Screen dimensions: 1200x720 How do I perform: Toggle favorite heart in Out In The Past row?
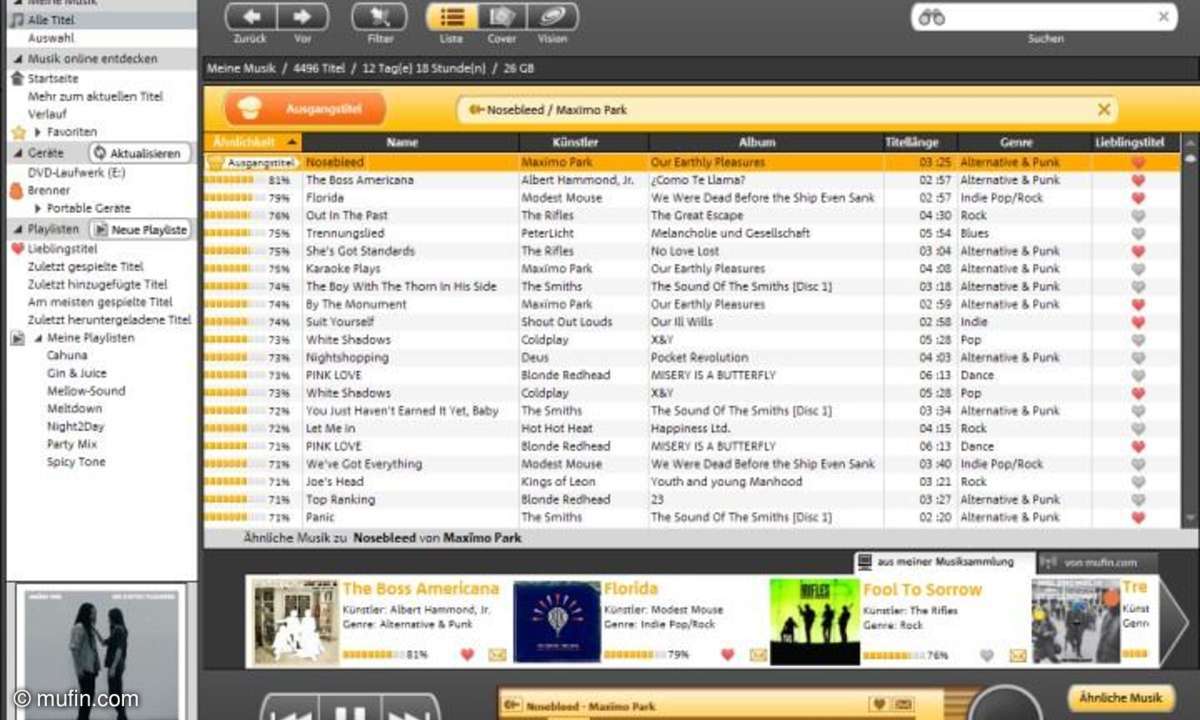point(1138,215)
